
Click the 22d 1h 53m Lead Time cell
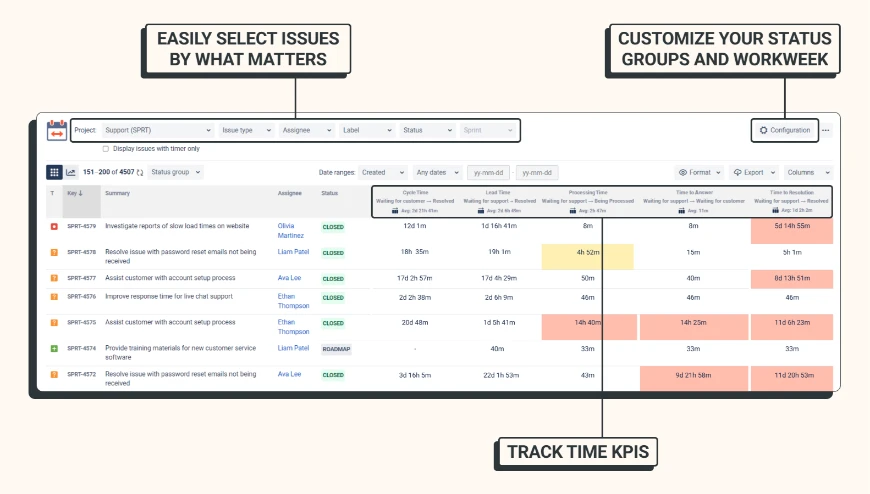(501, 376)
